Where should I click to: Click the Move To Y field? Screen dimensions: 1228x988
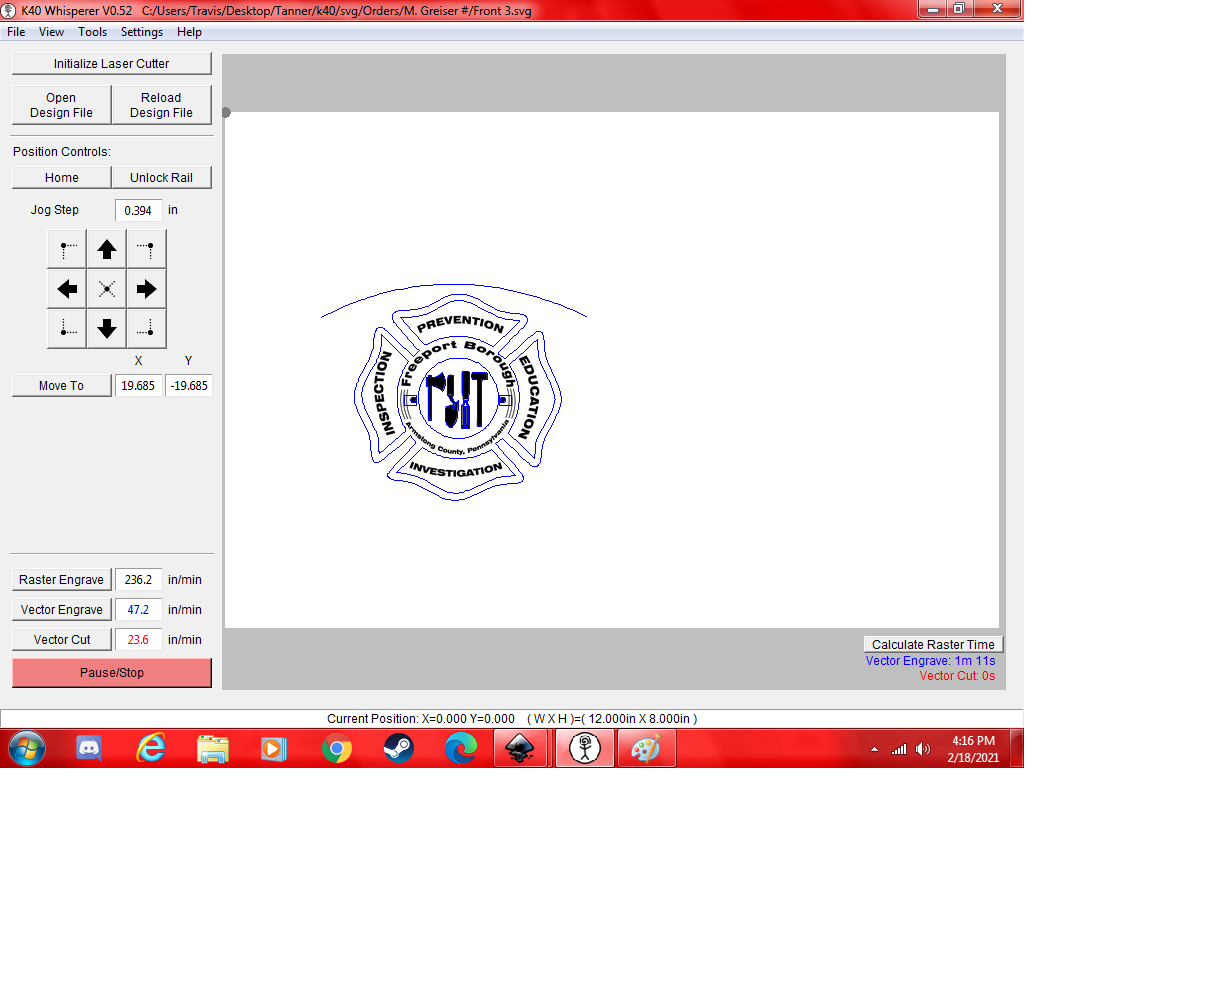coord(189,385)
